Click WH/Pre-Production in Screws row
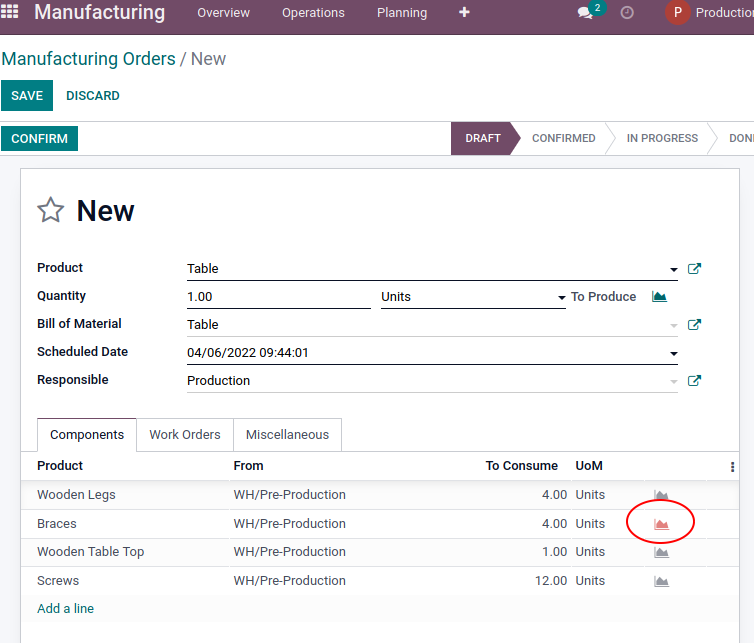Viewport: 754px width, 643px height. click(289, 580)
